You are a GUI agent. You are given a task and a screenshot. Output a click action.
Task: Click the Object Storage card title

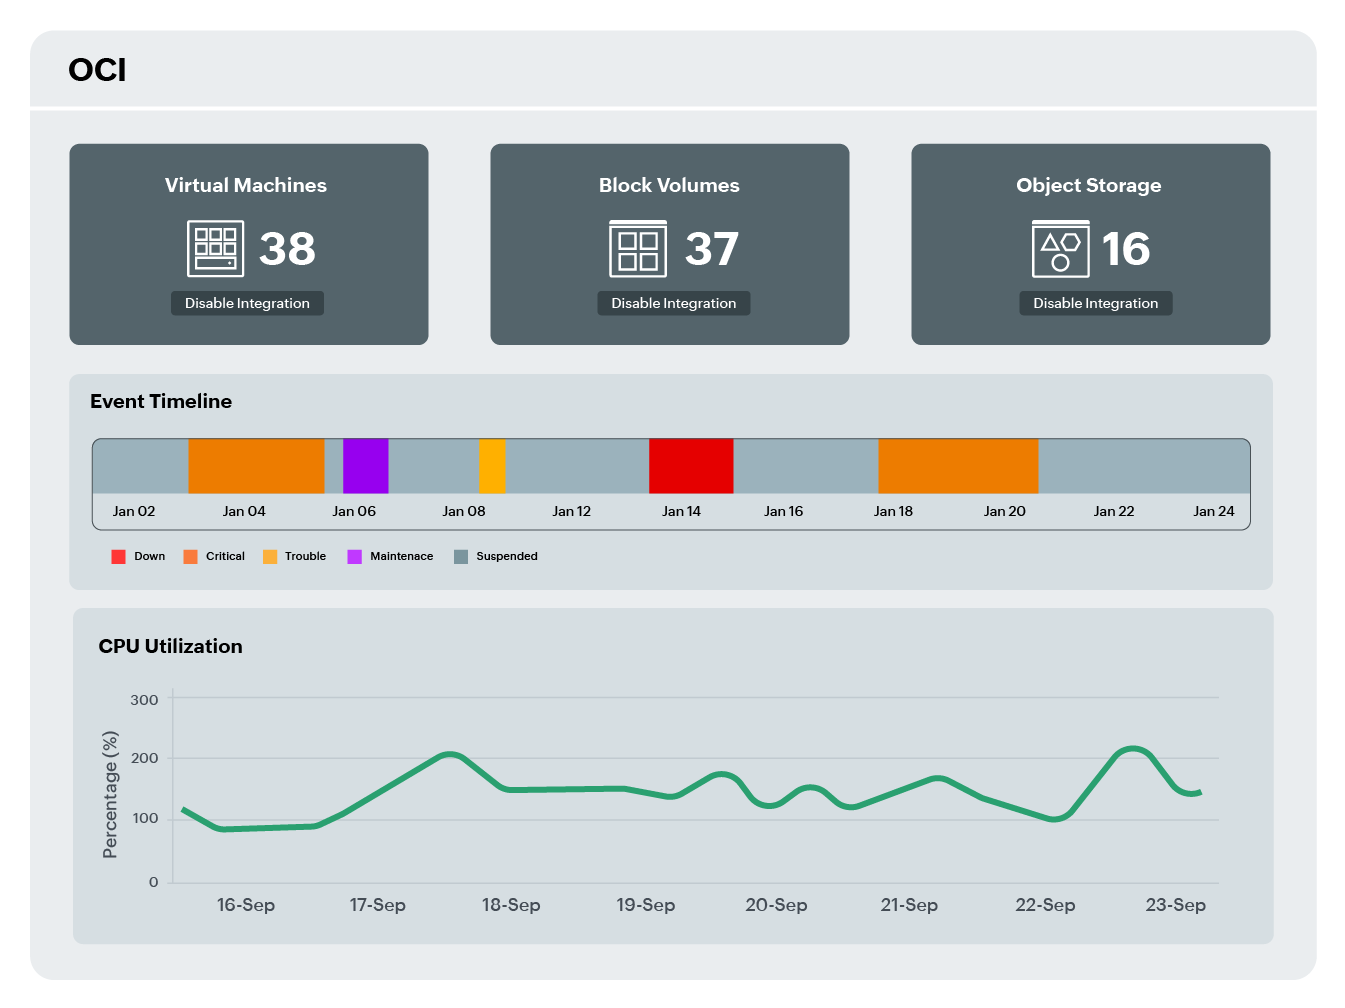pyautogui.click(x=1089, y=186)
